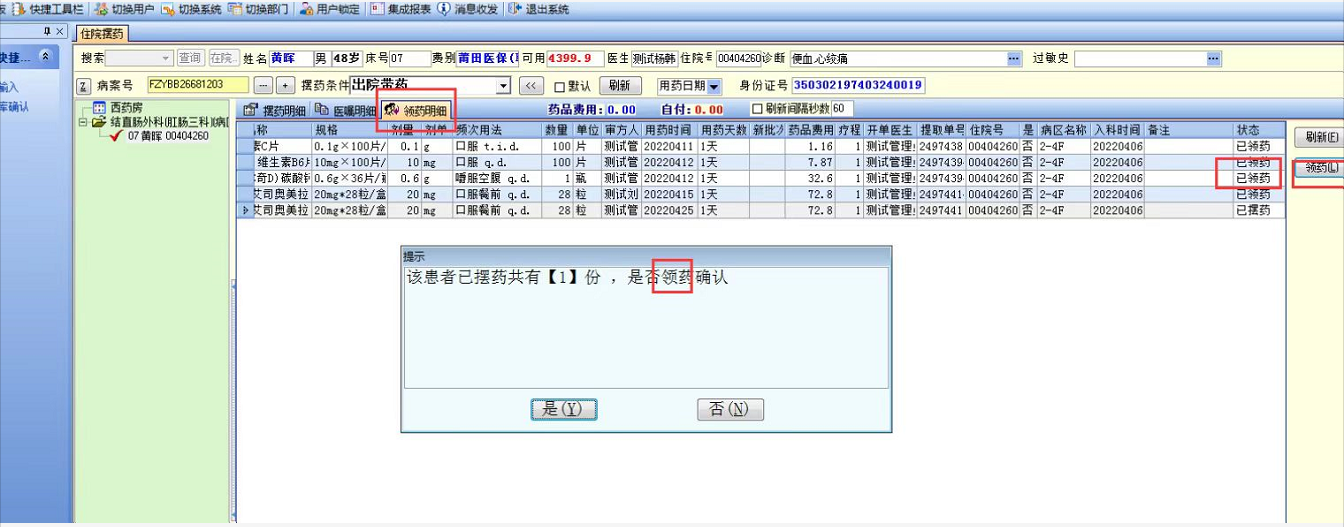Select the row with 口服 t.i.d.

pos(761,146)
